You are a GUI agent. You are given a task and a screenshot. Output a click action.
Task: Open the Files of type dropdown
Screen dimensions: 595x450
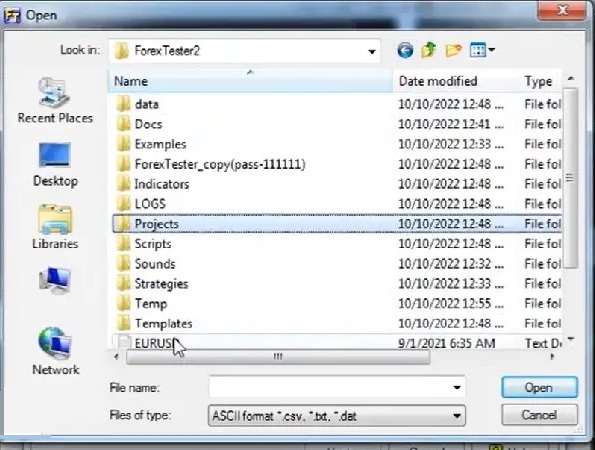coord(337,416)
